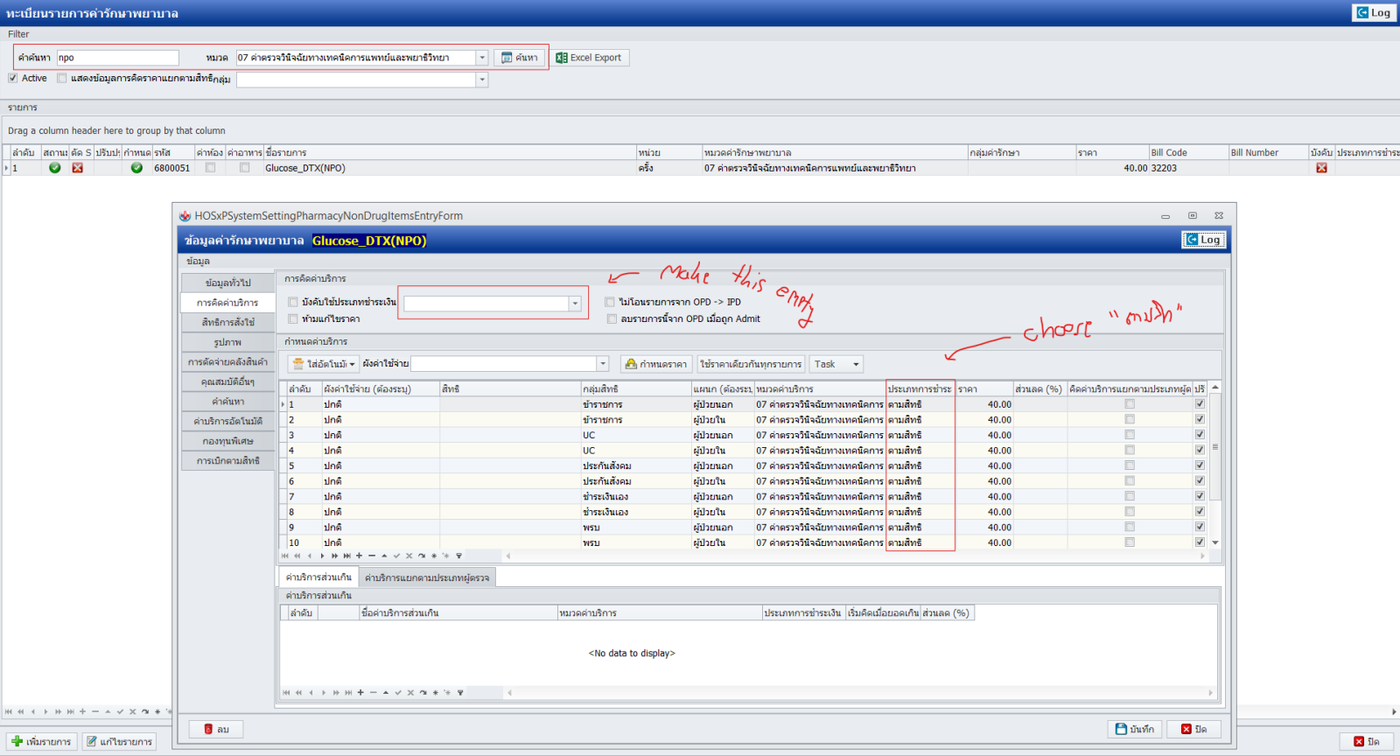
Task: Click Glucose_DTX(NPO) name cell in main list
Action: [450, 168]
